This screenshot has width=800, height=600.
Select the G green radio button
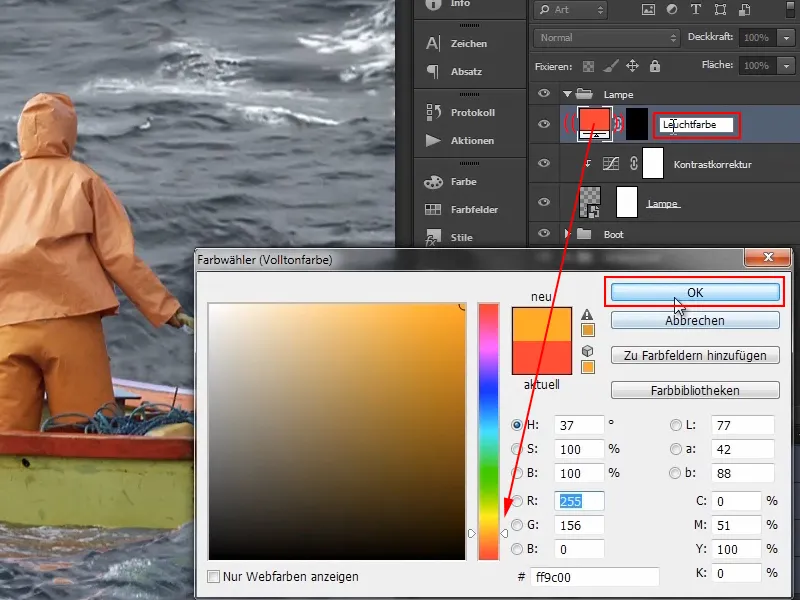(x=517, y=525)
